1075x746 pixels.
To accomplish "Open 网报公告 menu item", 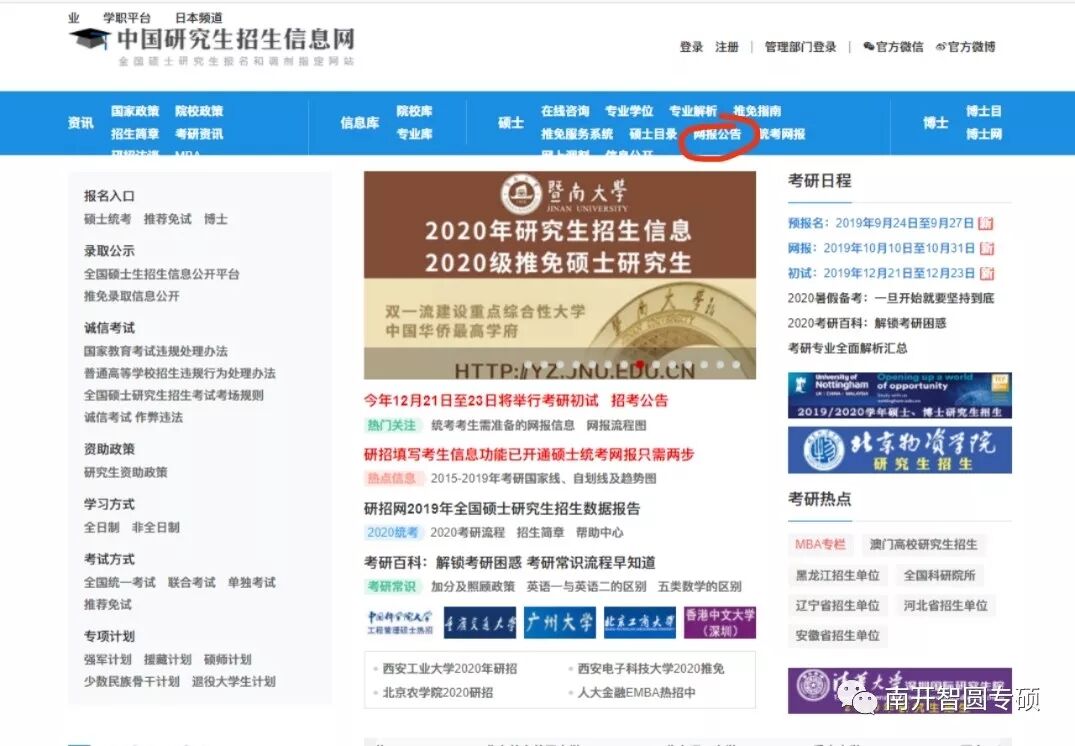I will 717,134.
